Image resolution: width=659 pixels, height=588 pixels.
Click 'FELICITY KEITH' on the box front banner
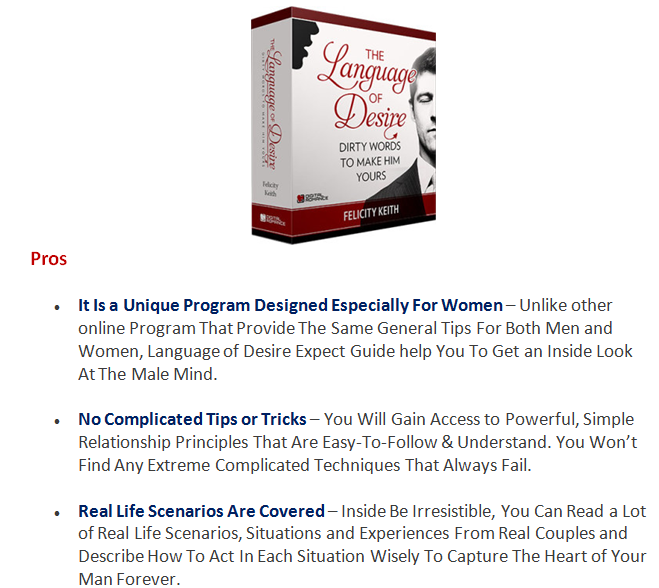371,213
